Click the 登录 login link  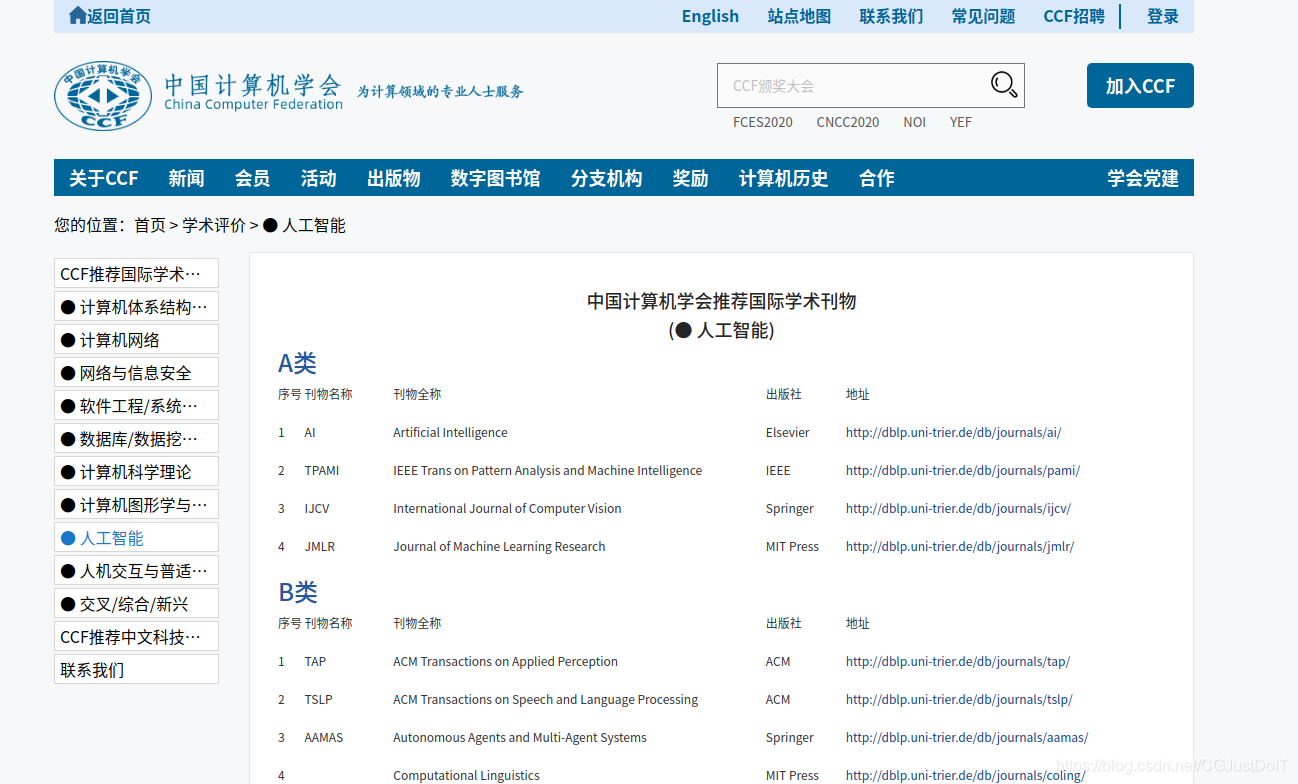pos(1163,16)
